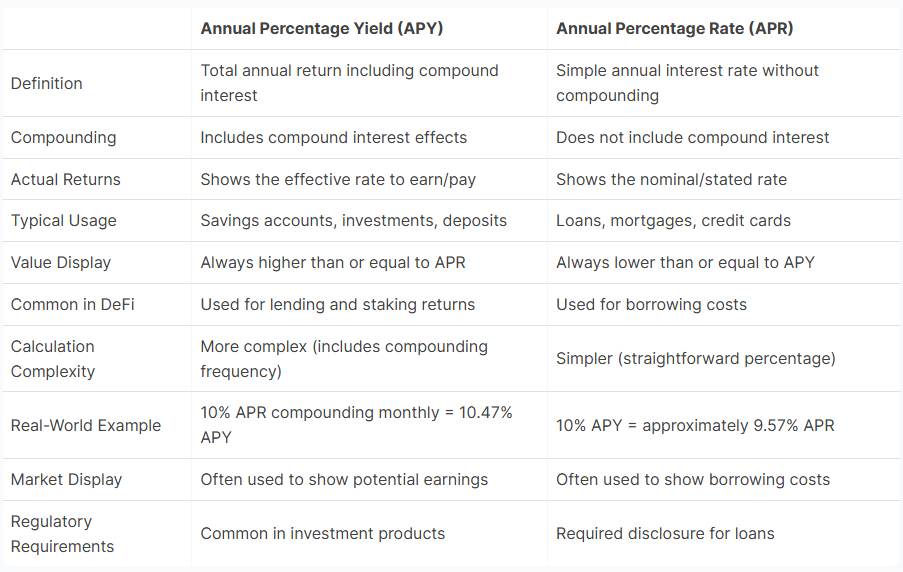Click the Compounding row label
Viewport: 903px width, 572px height.
(x=63, y=137)
